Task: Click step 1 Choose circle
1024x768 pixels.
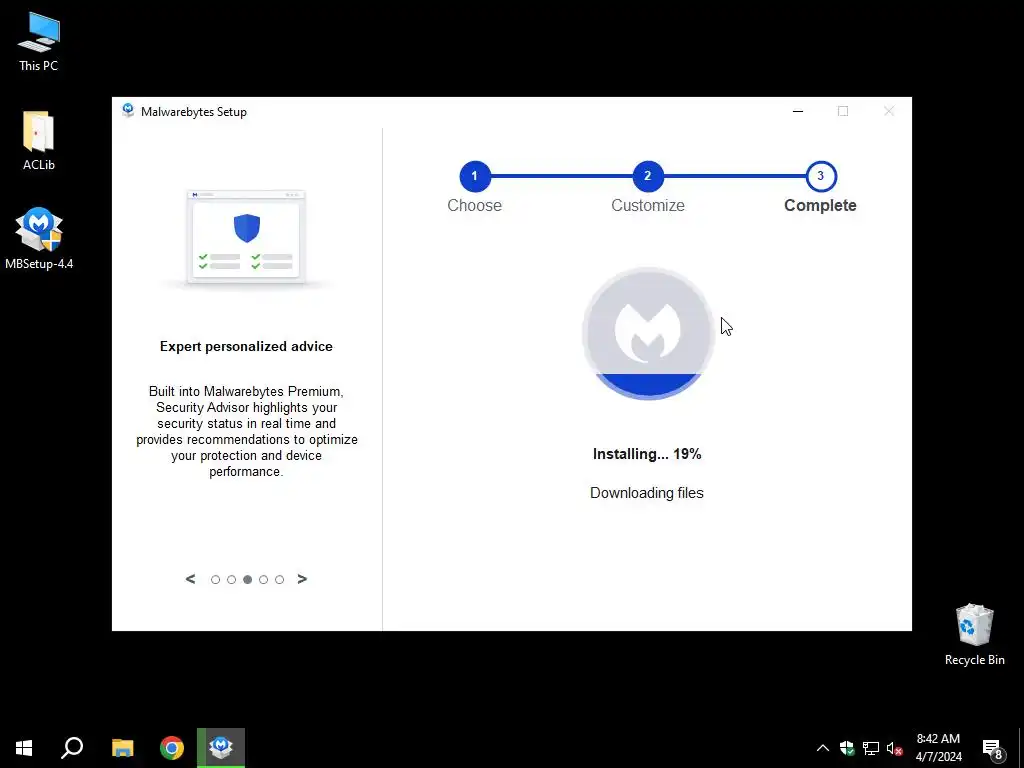Action: pos(475,176)
